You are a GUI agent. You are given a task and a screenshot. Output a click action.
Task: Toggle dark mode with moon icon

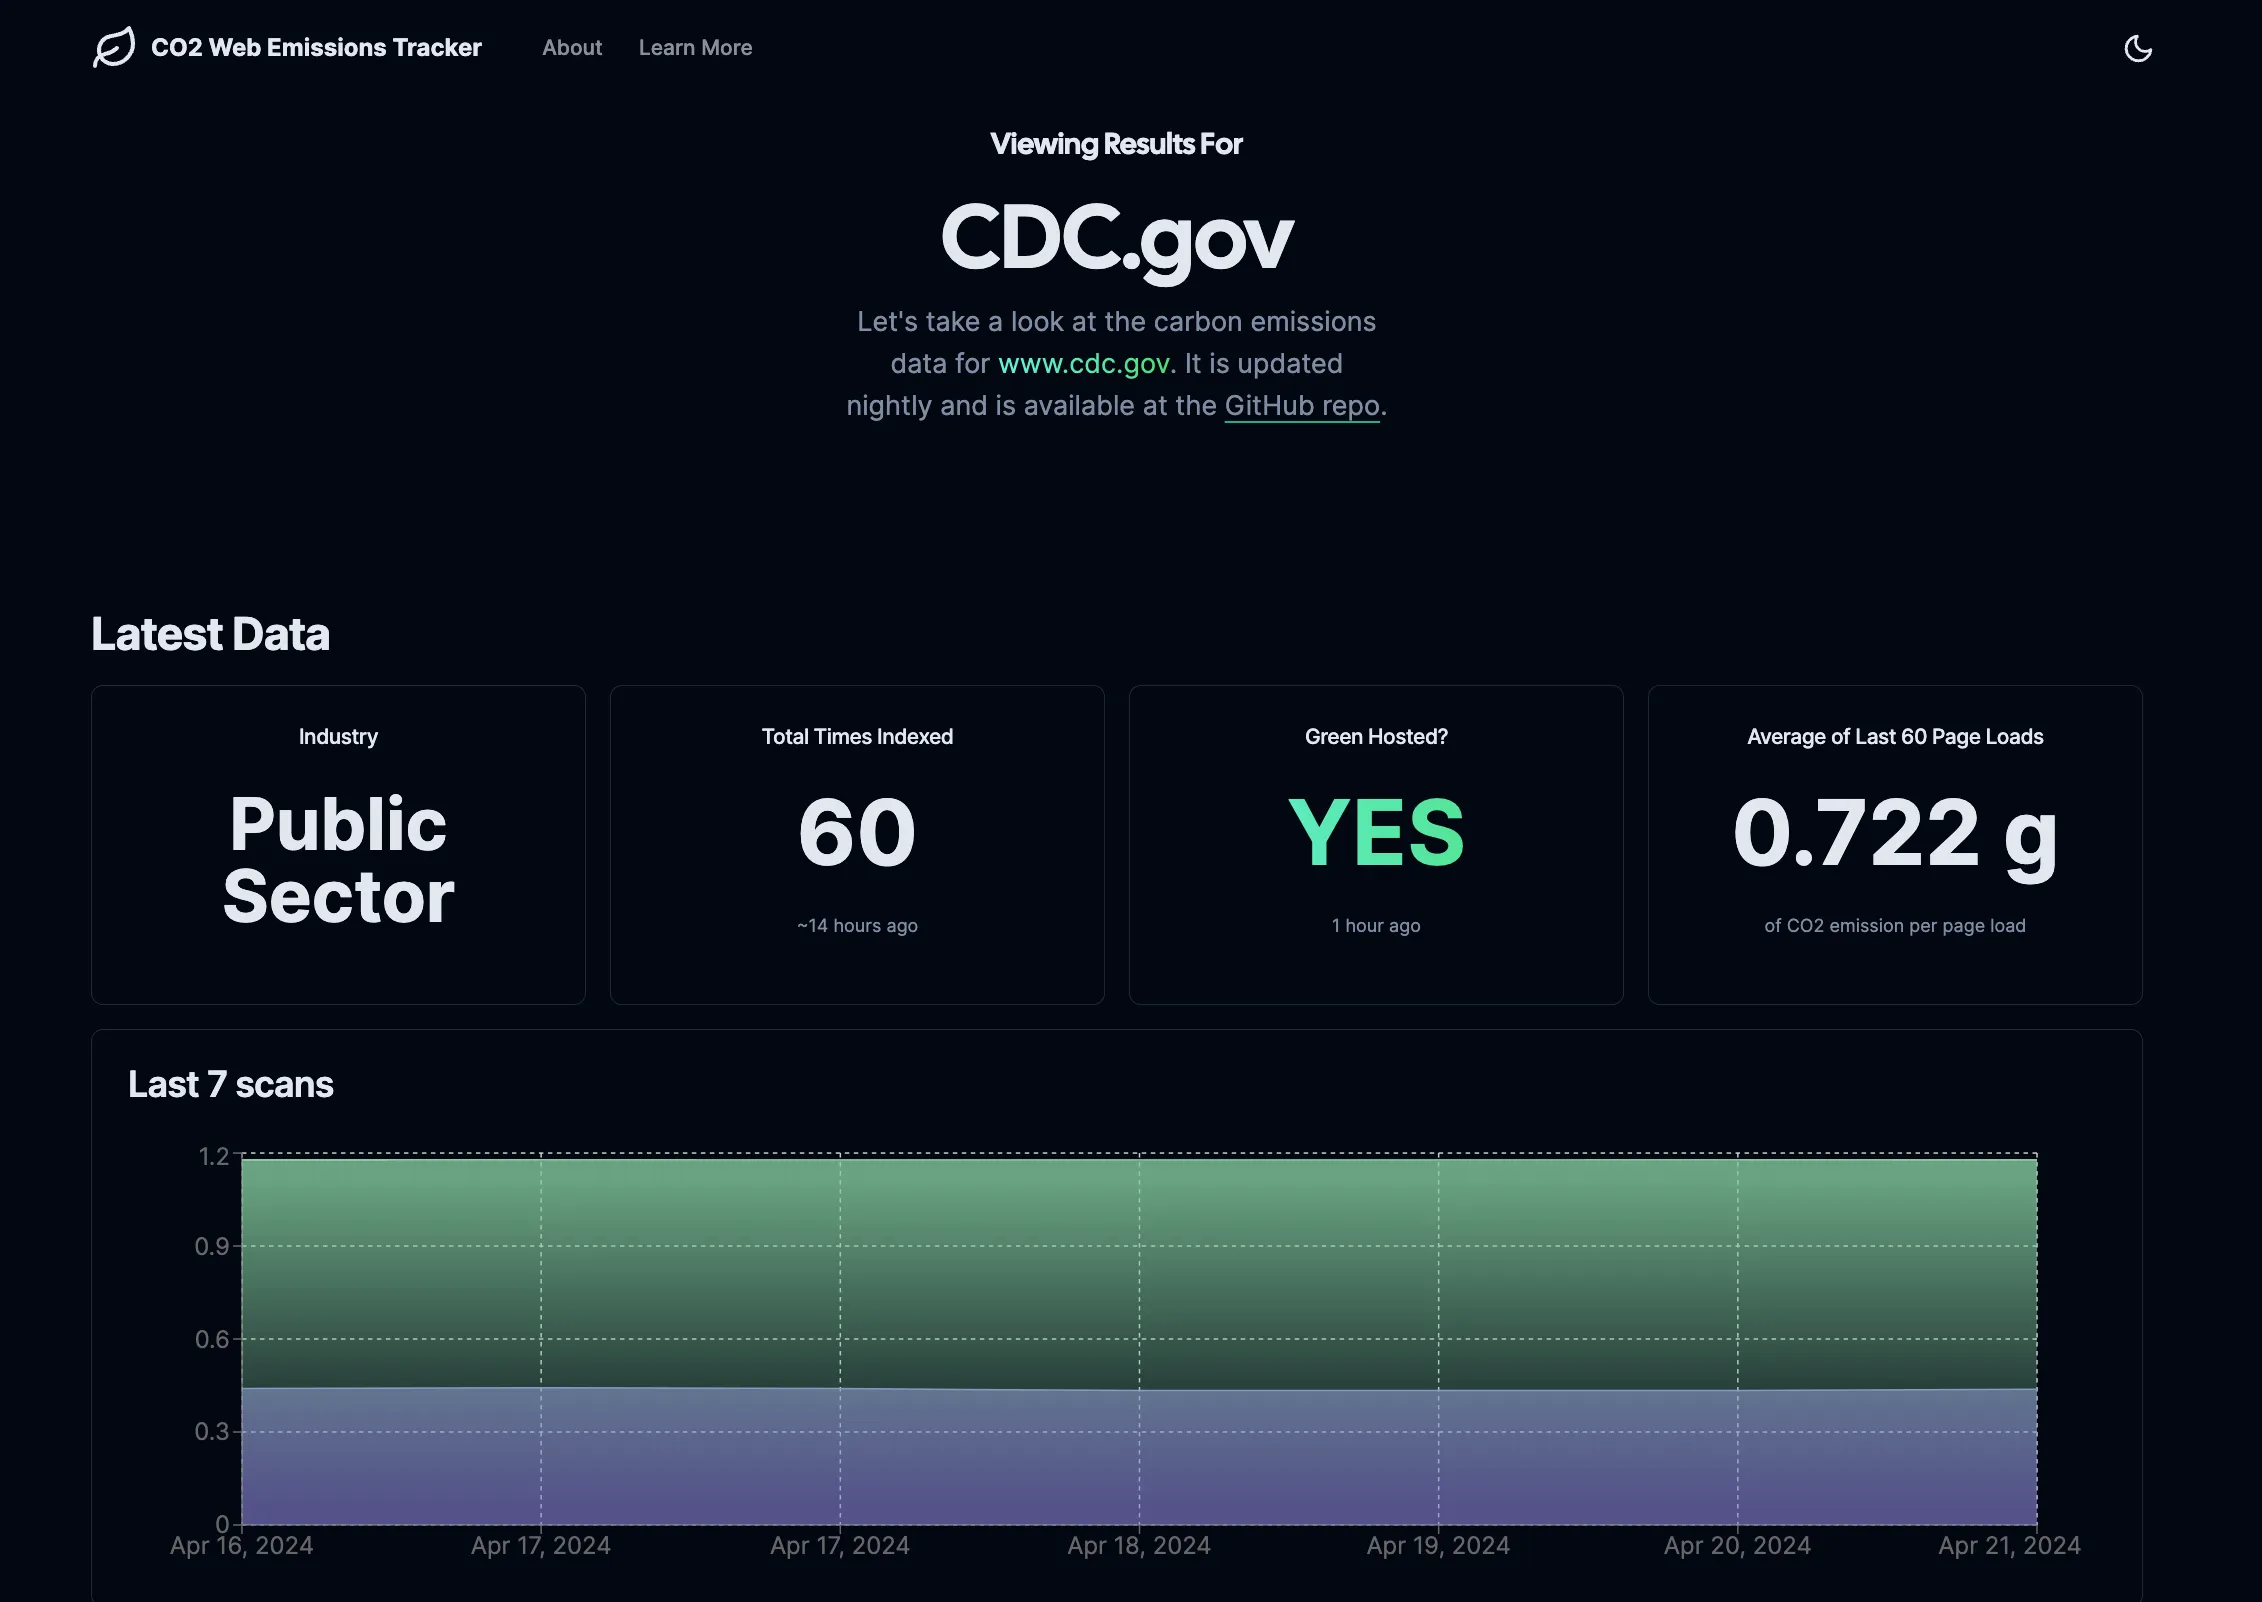point(2139,47)
